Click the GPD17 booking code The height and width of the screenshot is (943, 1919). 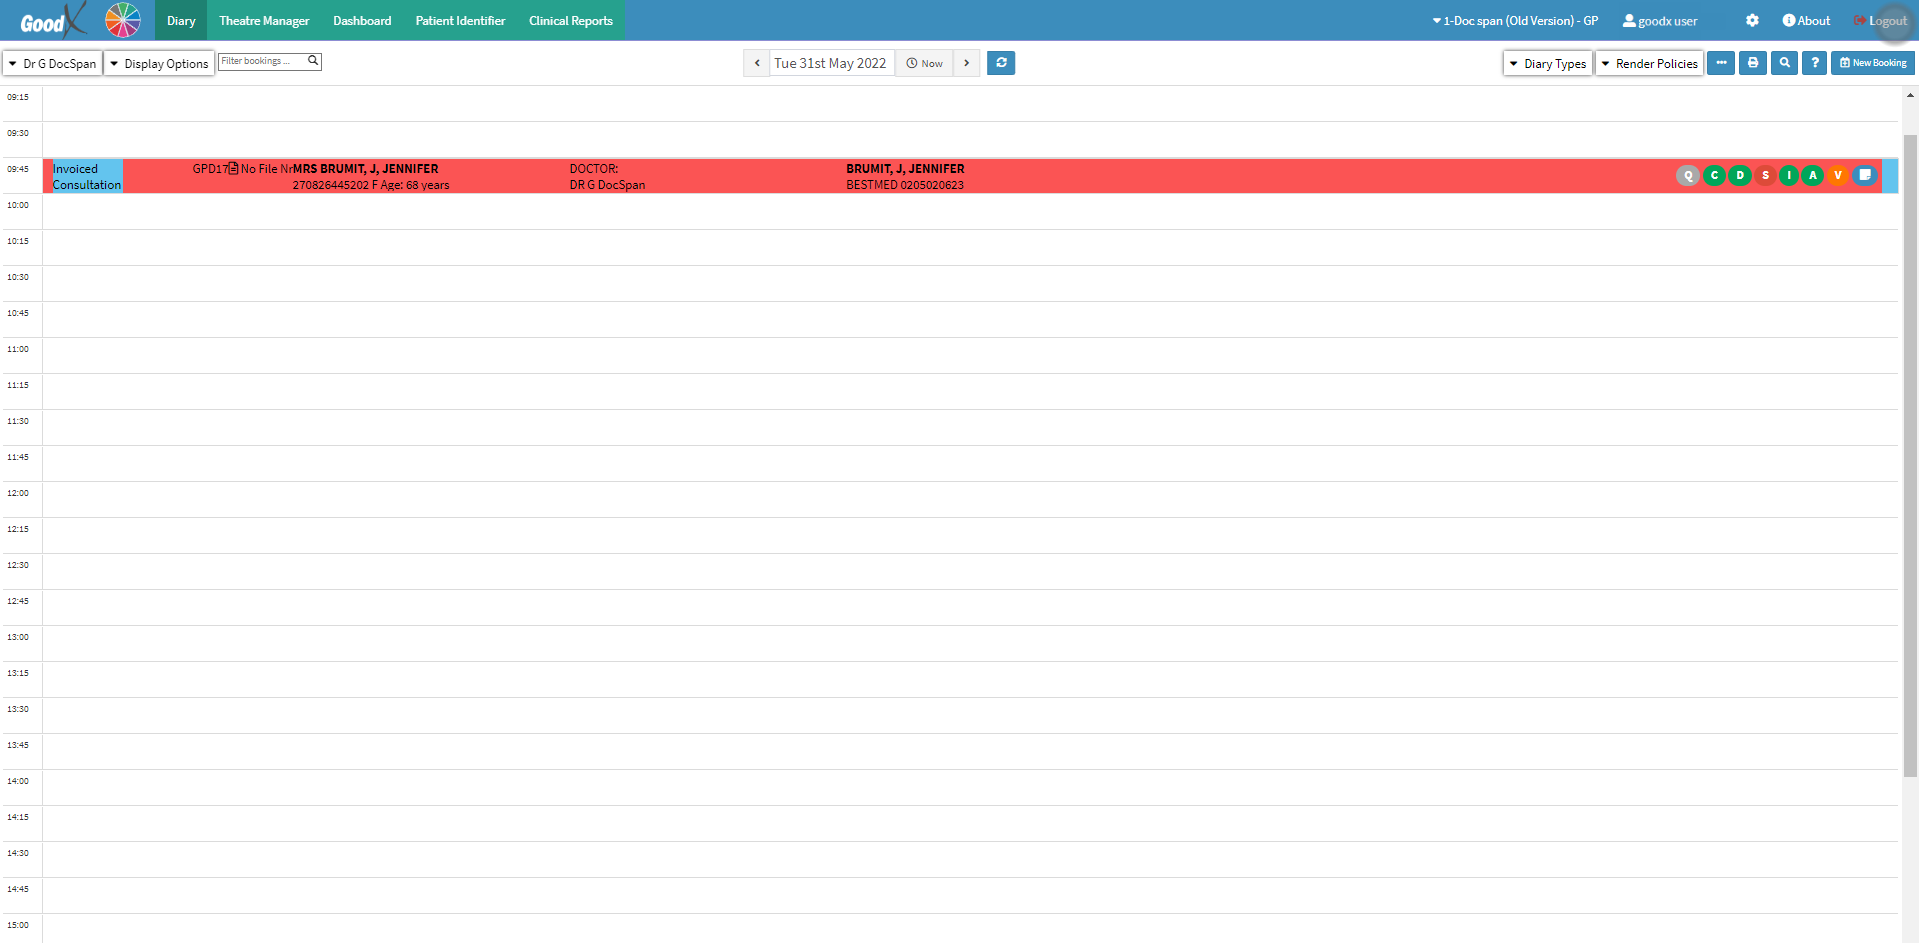(x=210, y=169)
